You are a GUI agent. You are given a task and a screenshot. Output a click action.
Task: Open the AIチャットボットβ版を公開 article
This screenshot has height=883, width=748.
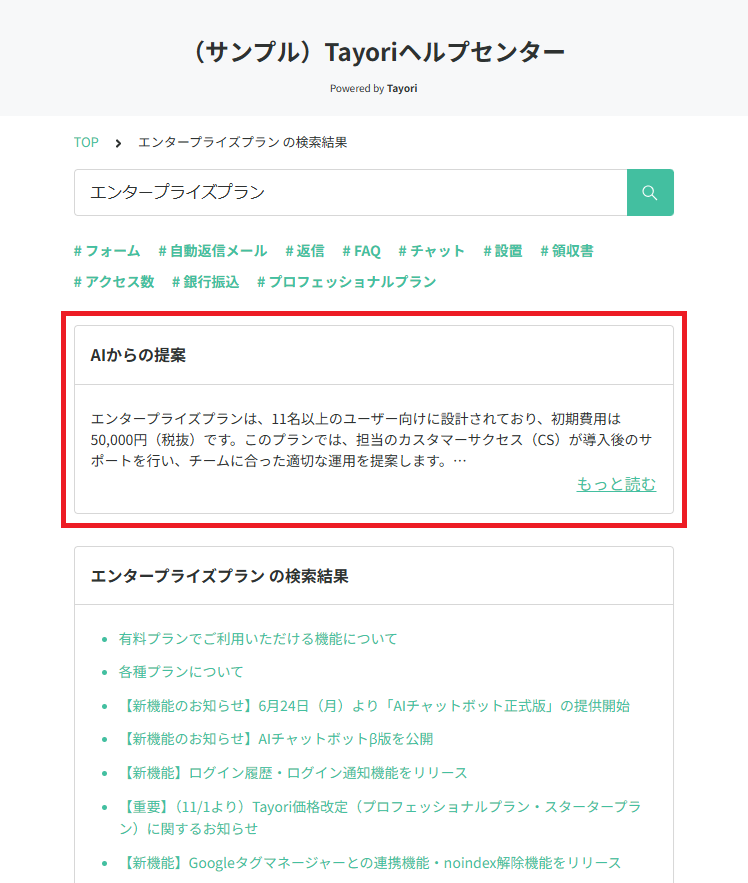[275, 739]
